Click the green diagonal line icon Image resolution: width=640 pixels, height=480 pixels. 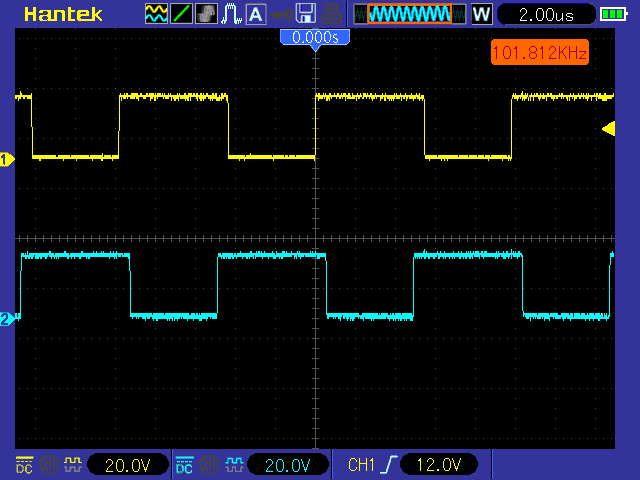coord(182,14)
